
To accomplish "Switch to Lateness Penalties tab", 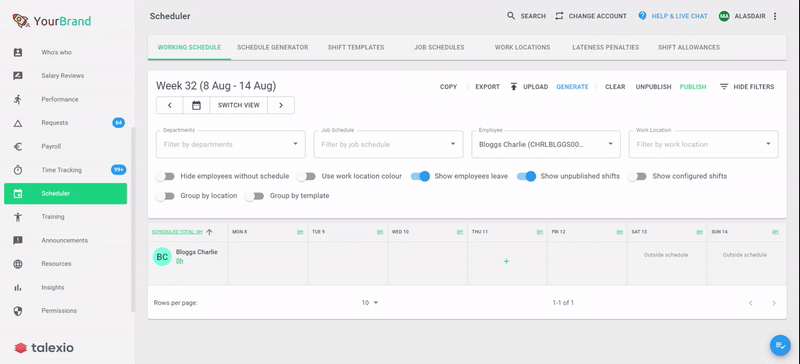I will 606,47.
